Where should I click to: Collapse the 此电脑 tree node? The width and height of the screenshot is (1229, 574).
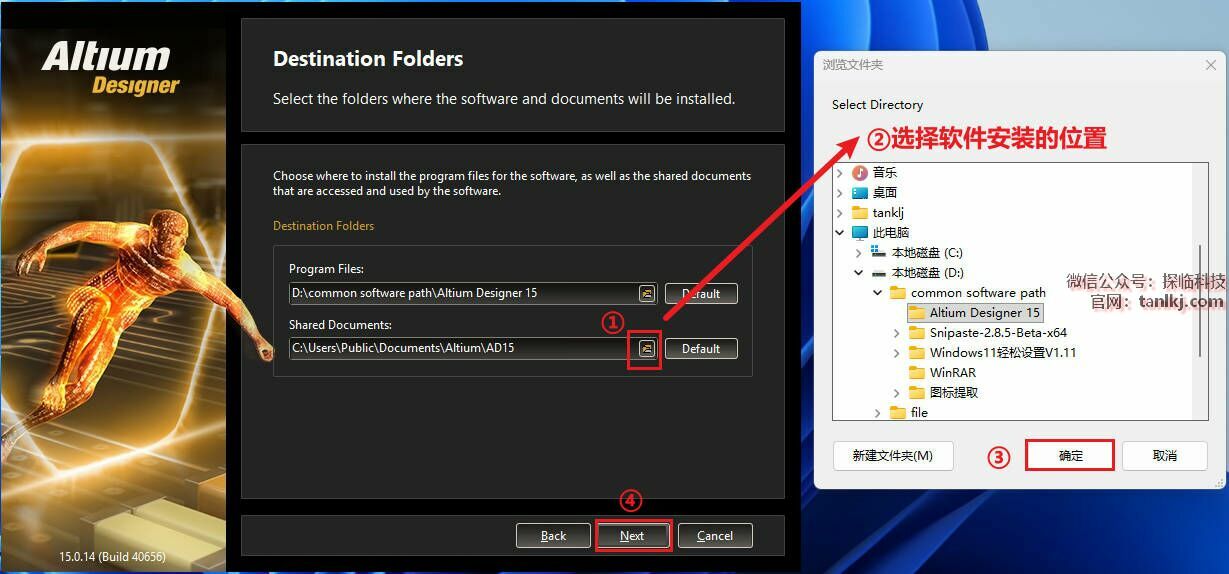tap(840, 232)
